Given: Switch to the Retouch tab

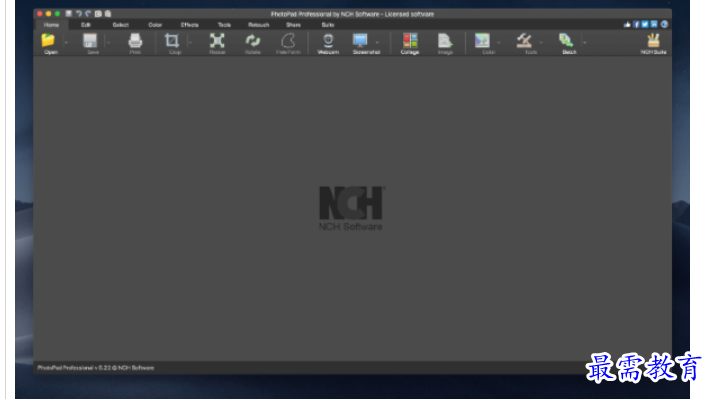Looking at the screenshot, I should (259, 25).
